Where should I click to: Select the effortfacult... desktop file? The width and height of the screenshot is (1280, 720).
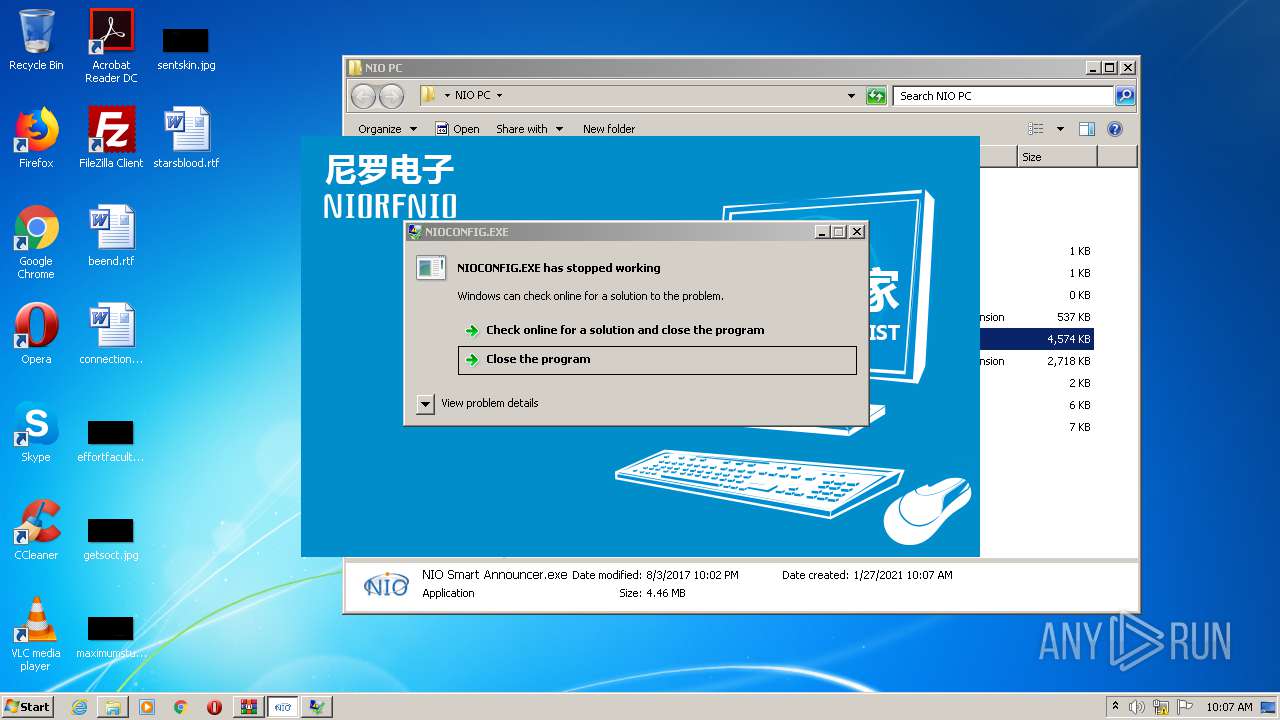(x=111, y=441)
